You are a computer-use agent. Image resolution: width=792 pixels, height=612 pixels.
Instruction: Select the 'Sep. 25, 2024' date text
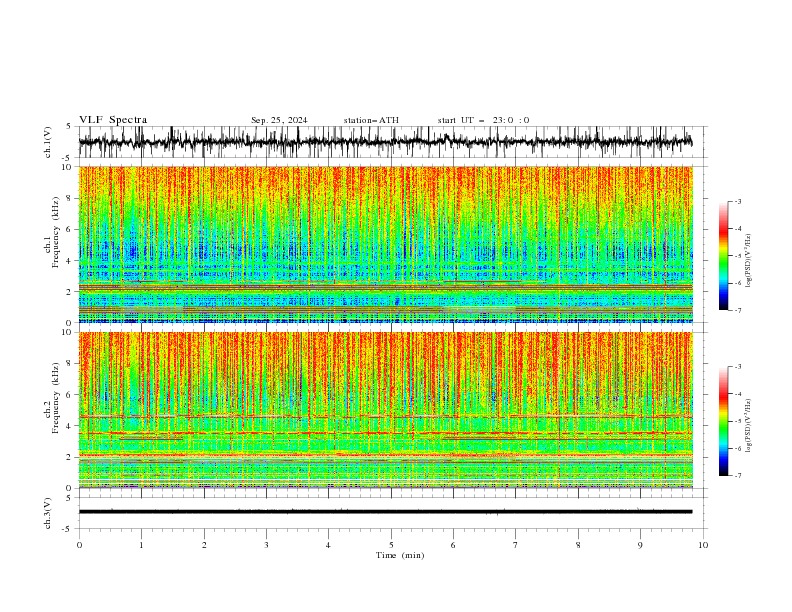[x=279, y=120]
